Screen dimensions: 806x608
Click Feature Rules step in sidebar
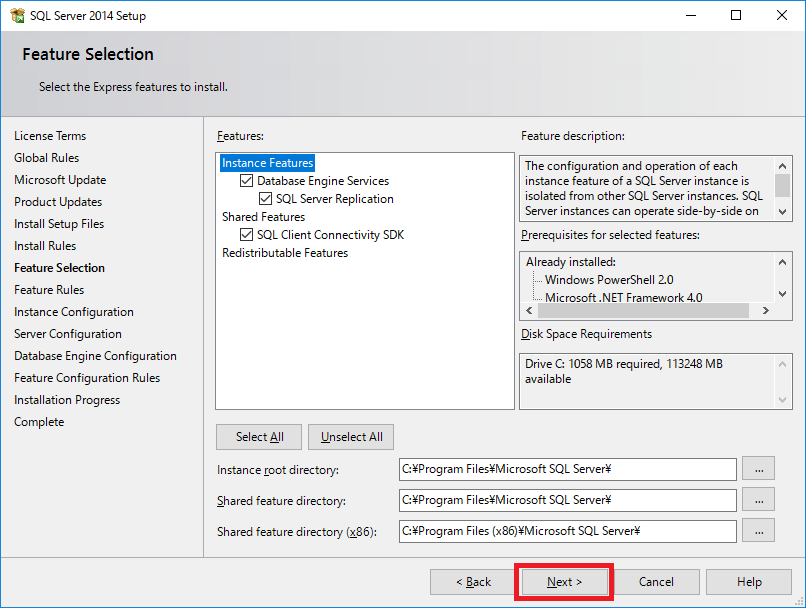(49, 290)
